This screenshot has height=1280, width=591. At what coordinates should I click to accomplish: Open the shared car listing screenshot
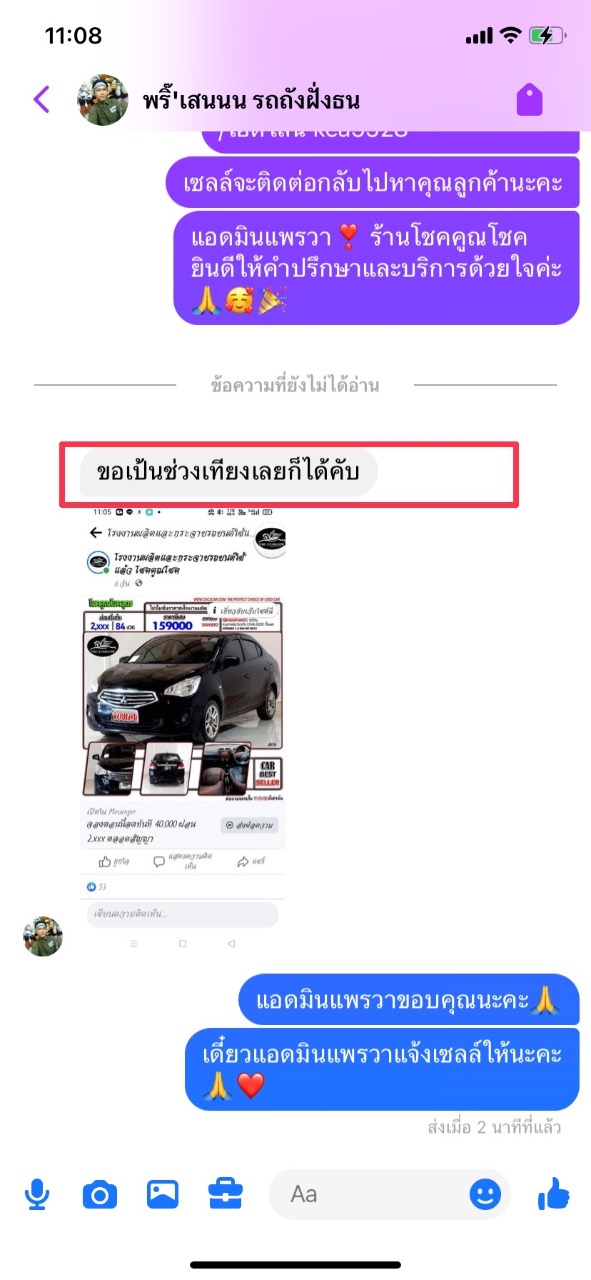pyautogui.click(x=183, y=732)
